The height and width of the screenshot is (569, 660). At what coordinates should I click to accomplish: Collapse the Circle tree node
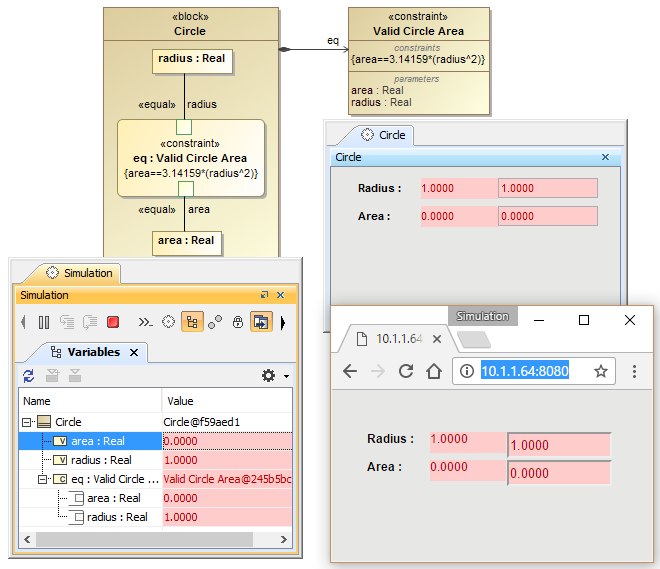pyautogui.click(x=27, y=422)
